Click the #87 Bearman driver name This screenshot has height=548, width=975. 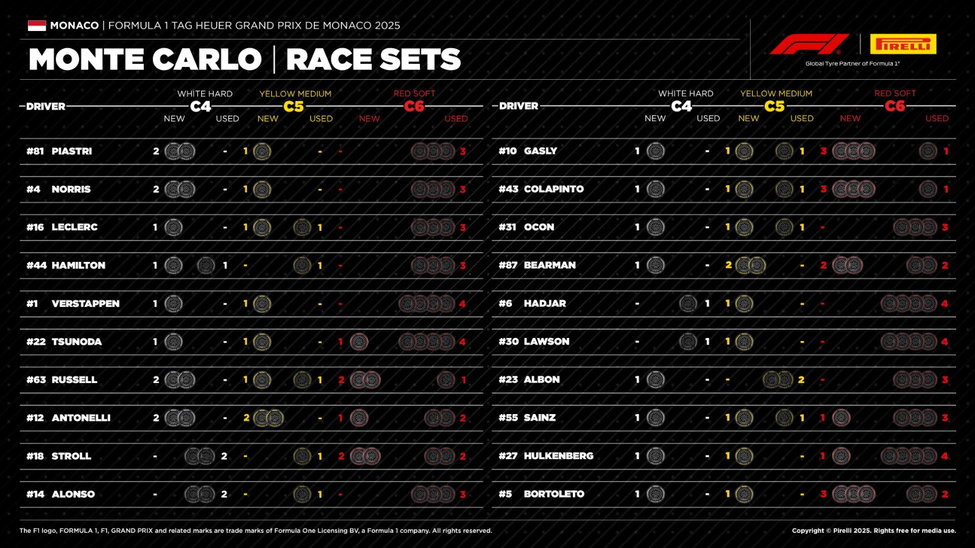pos(549,265)
